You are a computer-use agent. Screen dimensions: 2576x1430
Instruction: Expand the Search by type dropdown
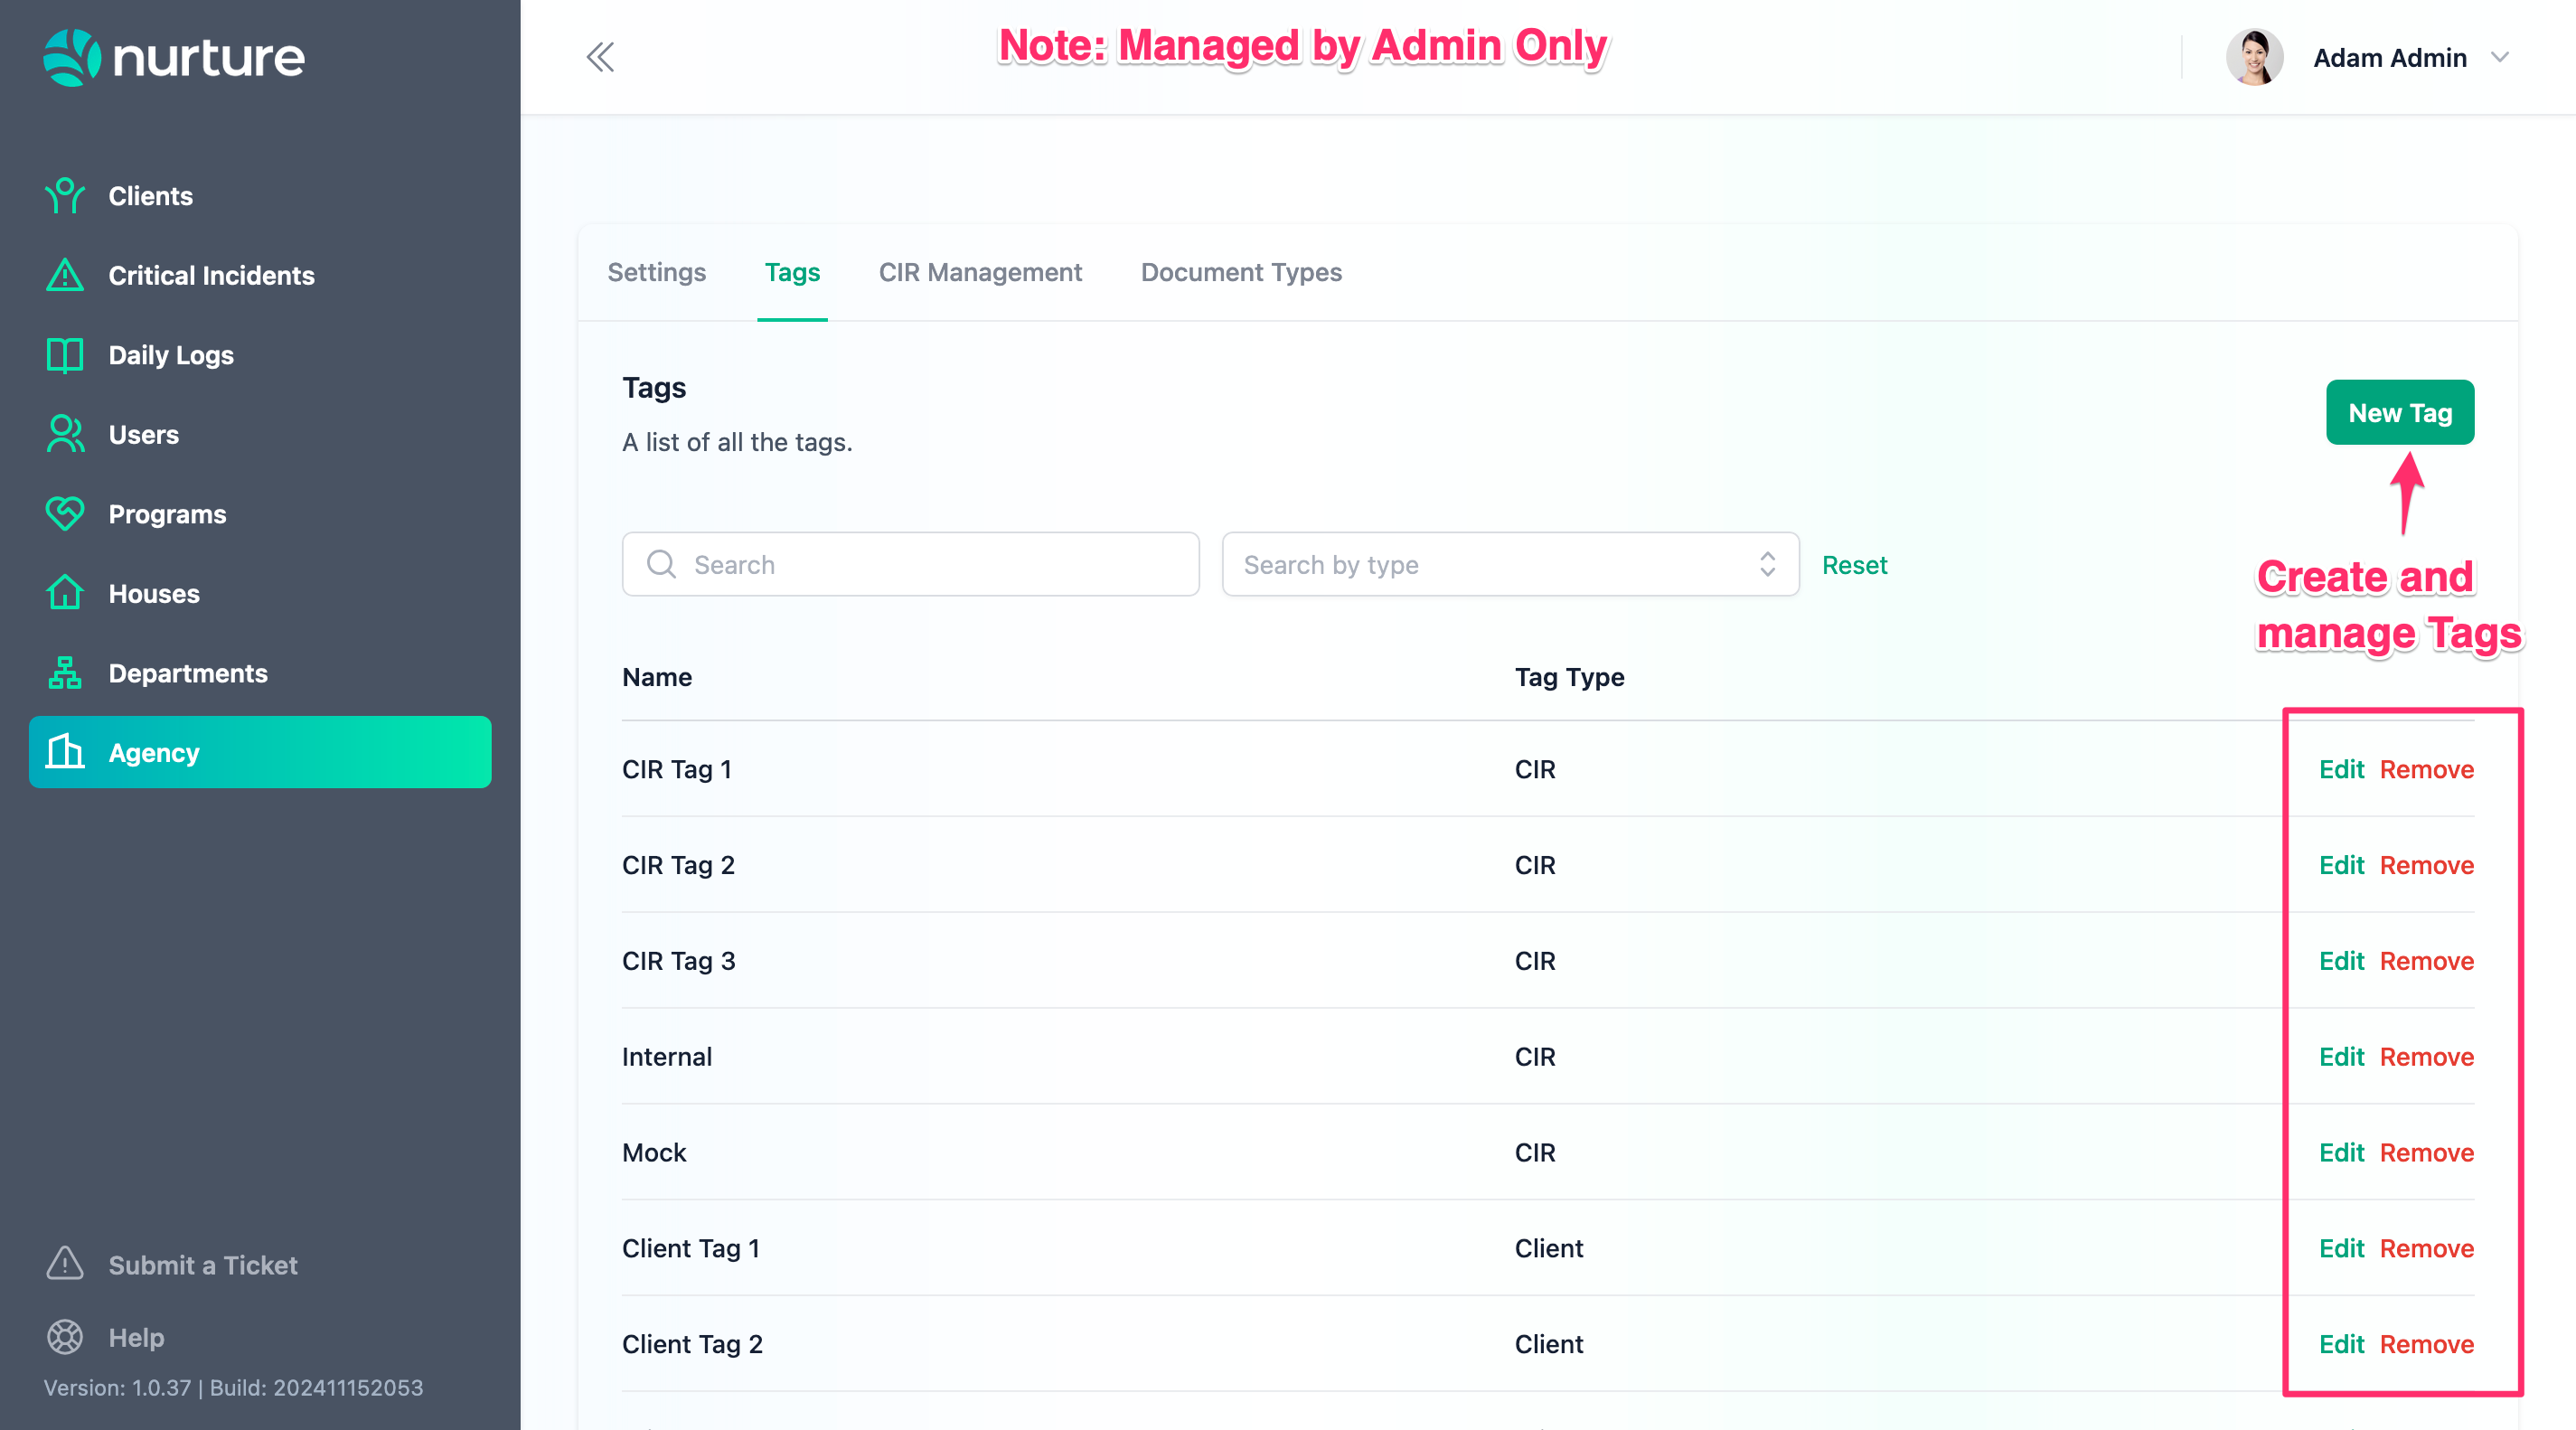[x=1510, y=565]
